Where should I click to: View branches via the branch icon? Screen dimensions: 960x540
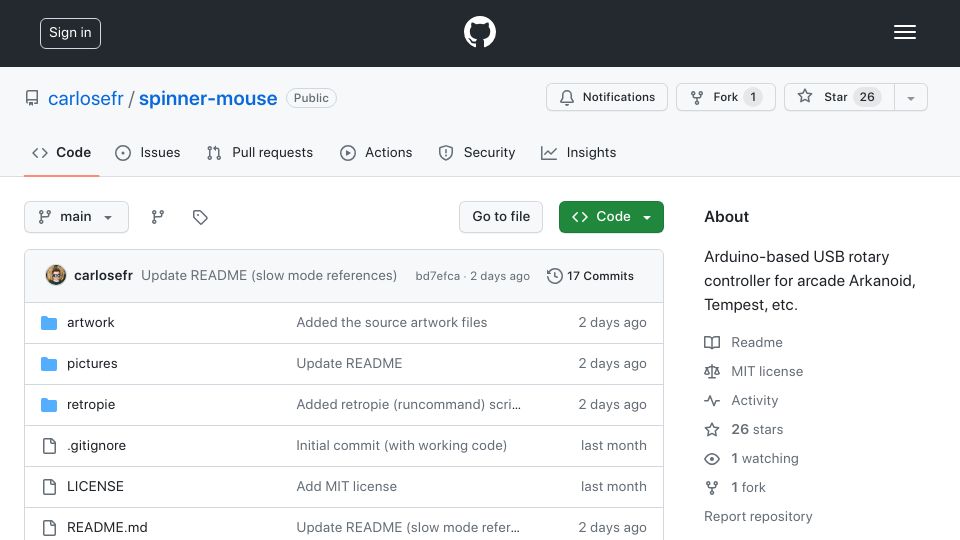click(158, 217)
